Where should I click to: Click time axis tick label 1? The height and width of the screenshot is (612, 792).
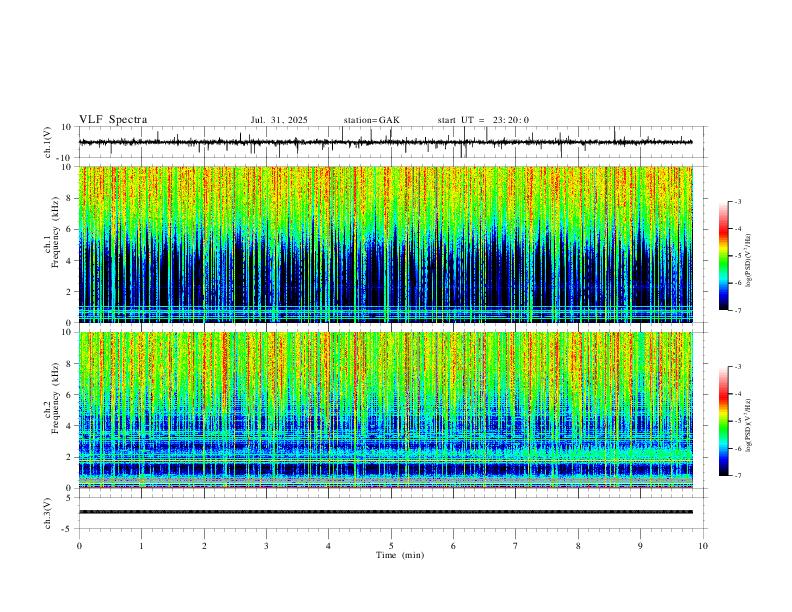click(141, 546)
